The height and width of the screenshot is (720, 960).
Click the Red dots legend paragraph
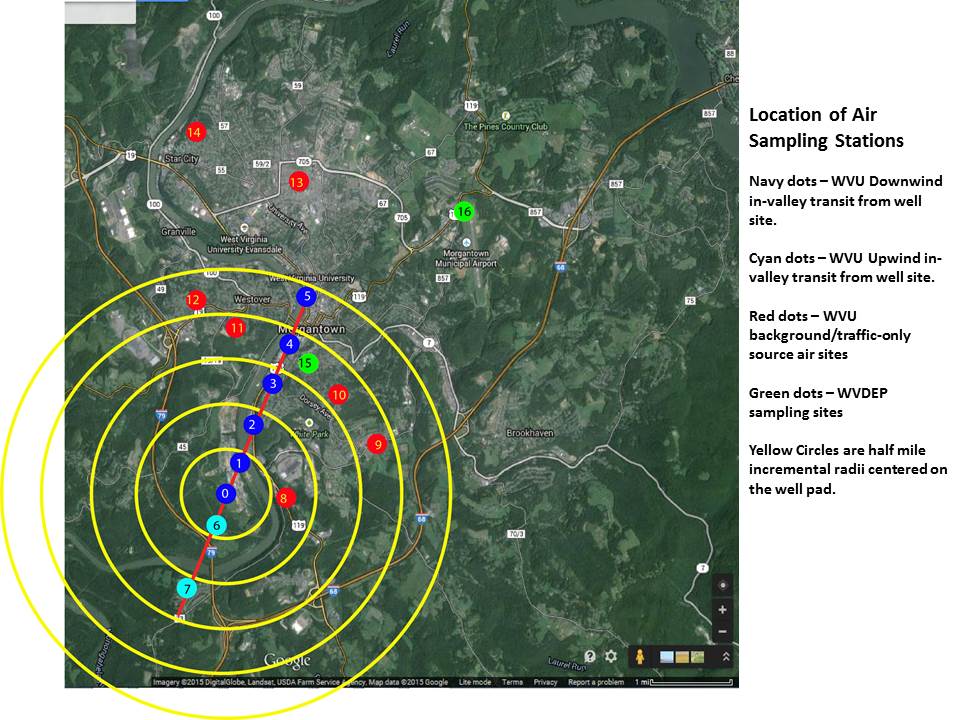click(x=830, y=335)
